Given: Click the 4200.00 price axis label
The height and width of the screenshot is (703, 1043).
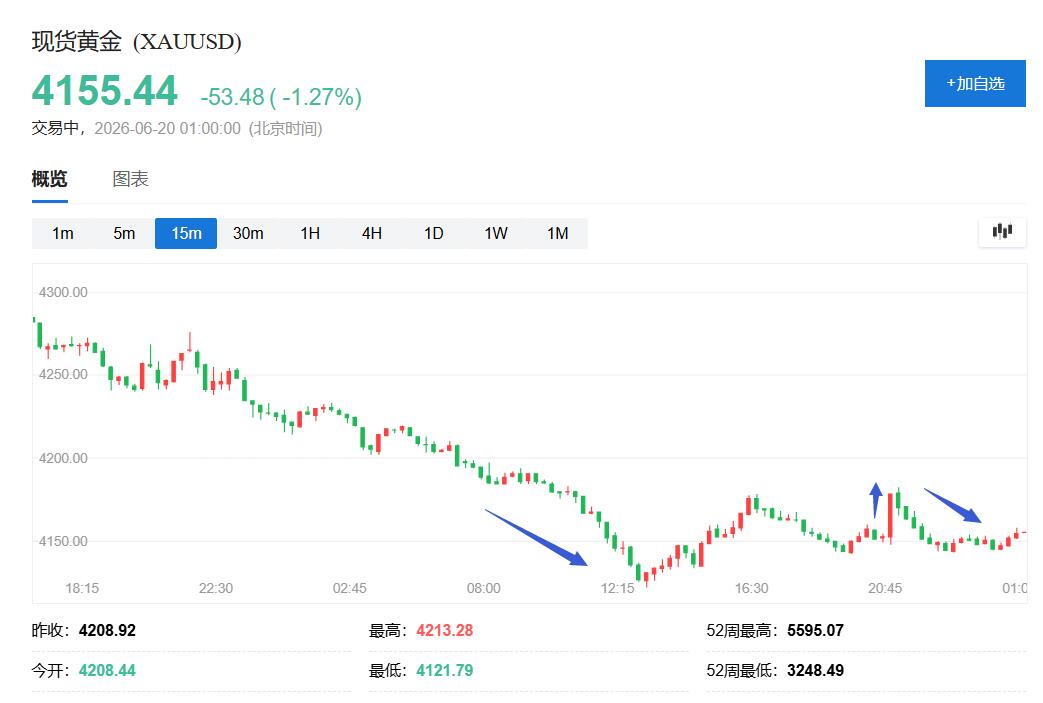Looking at the screenshot, I should [x=63, y=458].
